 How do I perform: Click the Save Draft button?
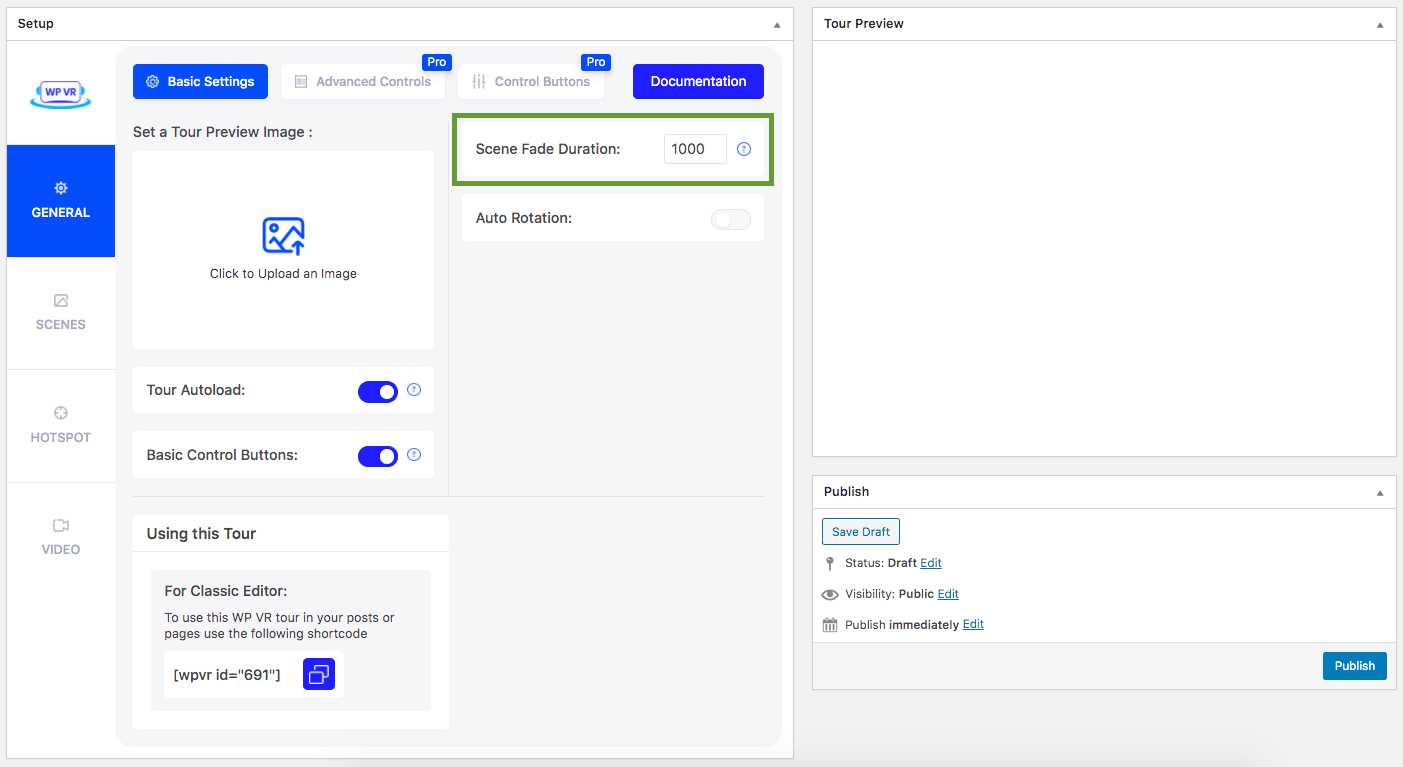click(x=861, y=532)
